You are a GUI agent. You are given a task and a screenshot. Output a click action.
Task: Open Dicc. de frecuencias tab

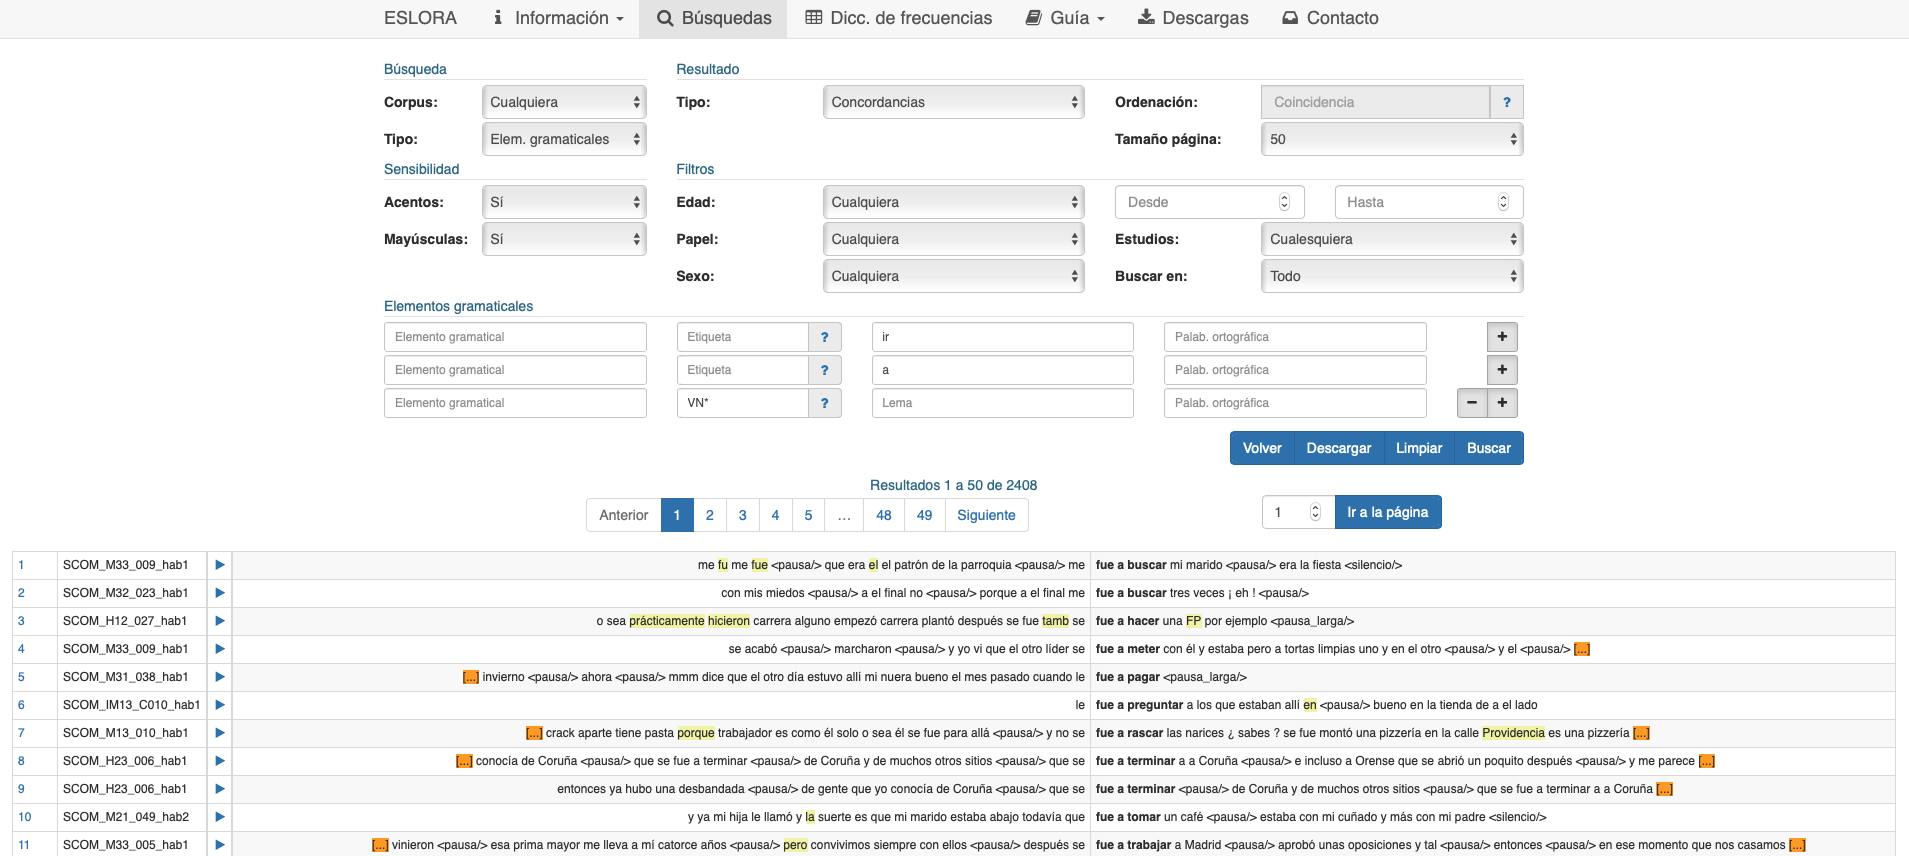click(898, 18)
